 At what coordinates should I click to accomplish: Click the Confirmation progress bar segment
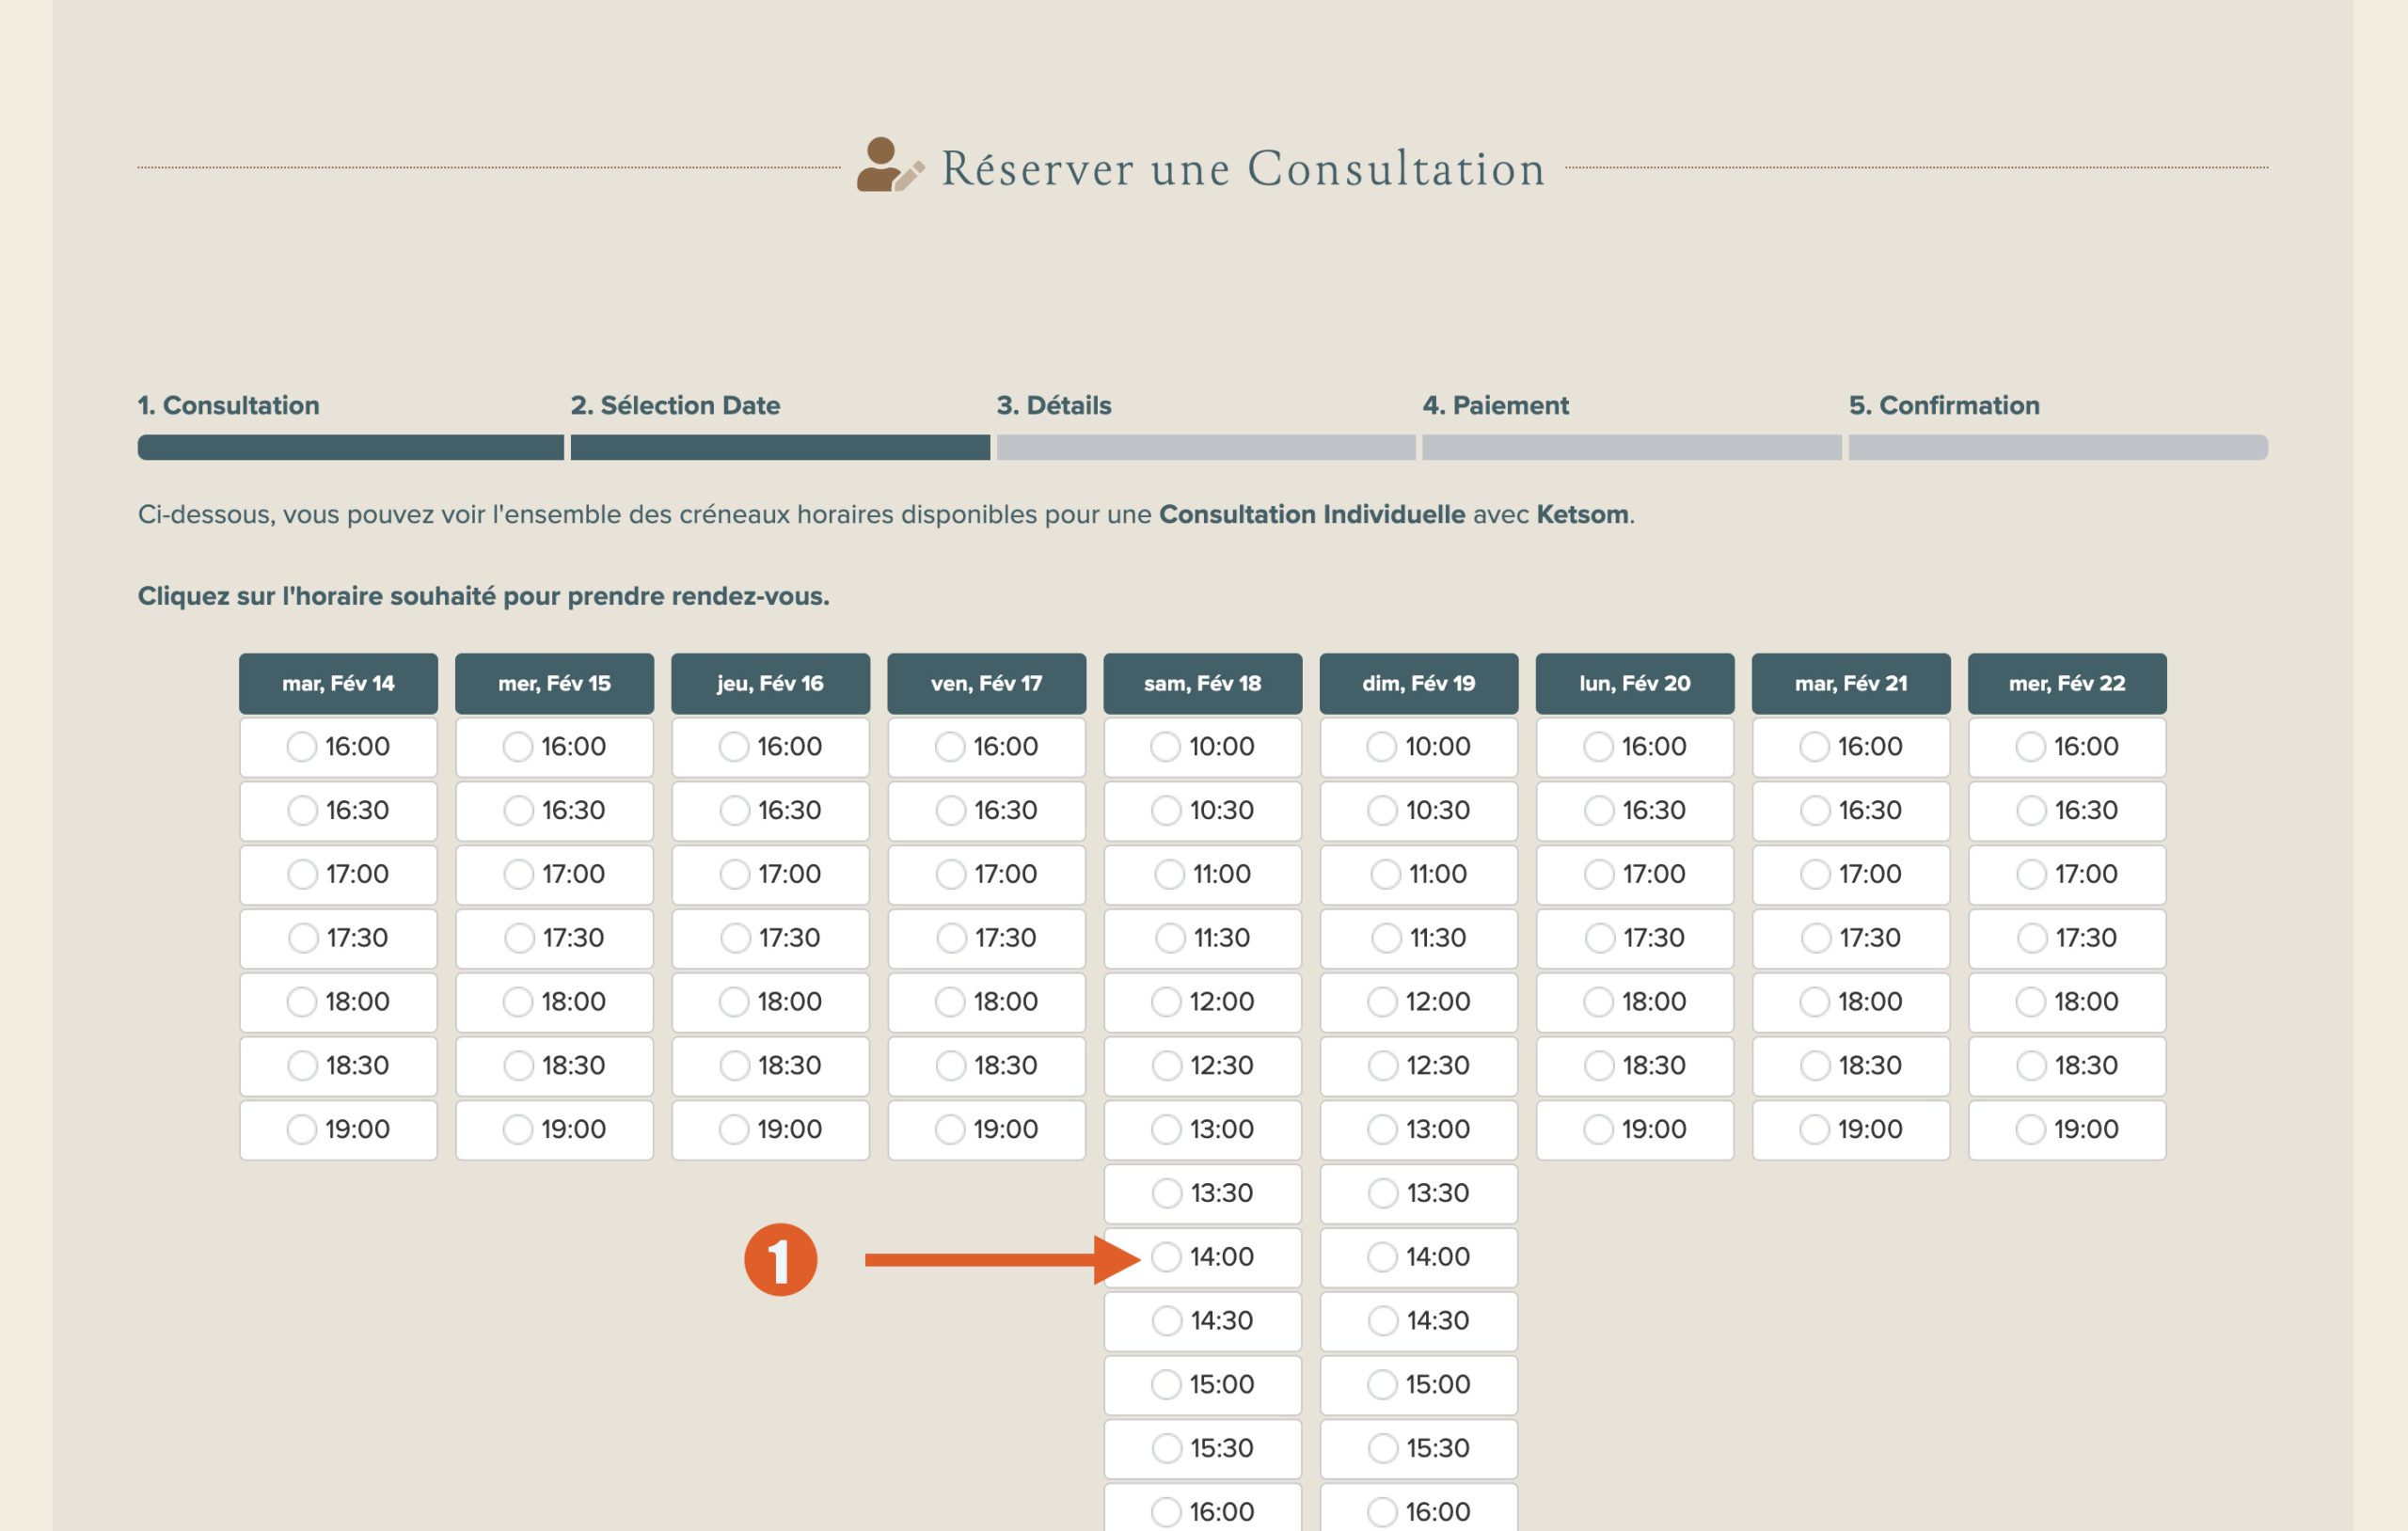[x=2058, y=447]
